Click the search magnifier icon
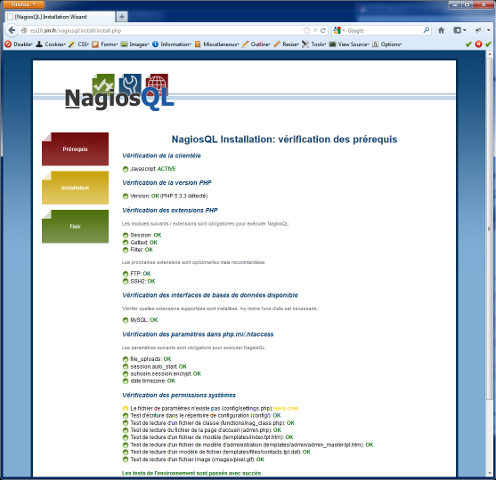 [426, 30]
